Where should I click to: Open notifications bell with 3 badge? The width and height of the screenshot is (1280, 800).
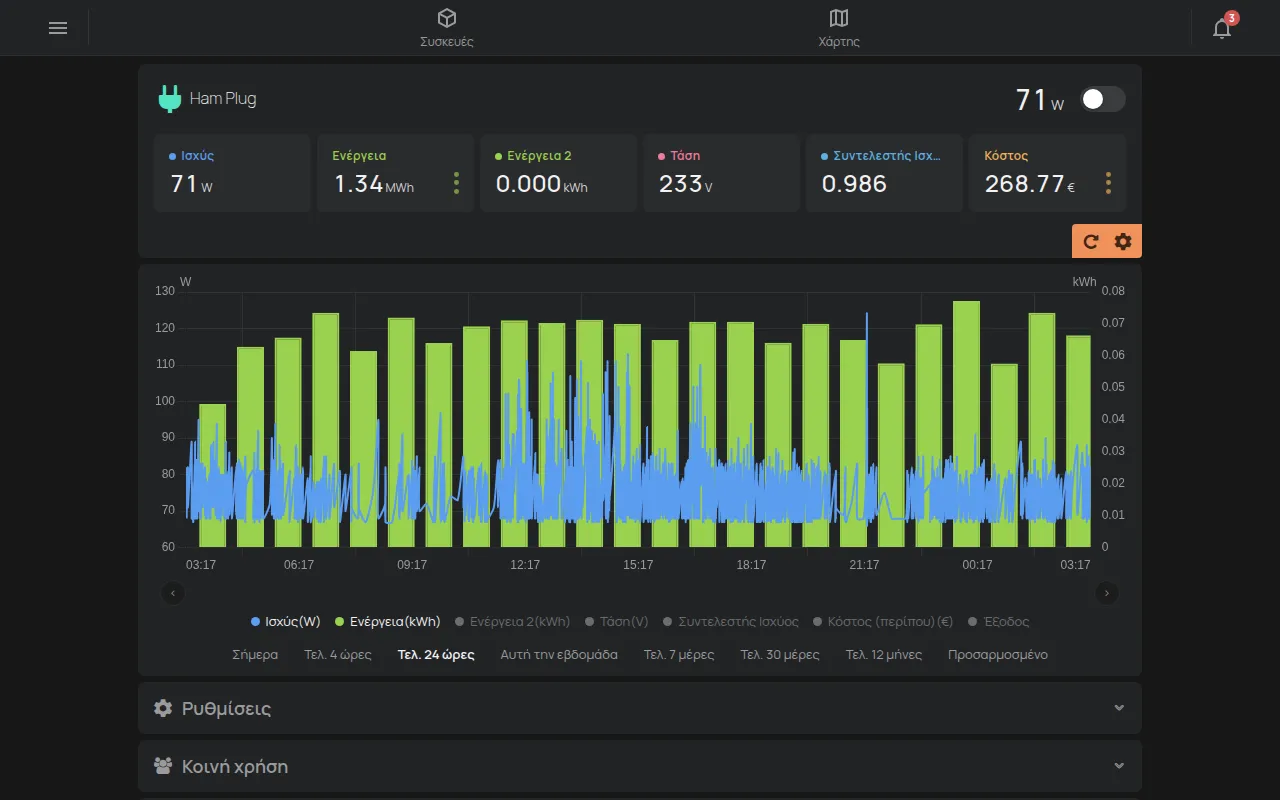pos(1222,28)
